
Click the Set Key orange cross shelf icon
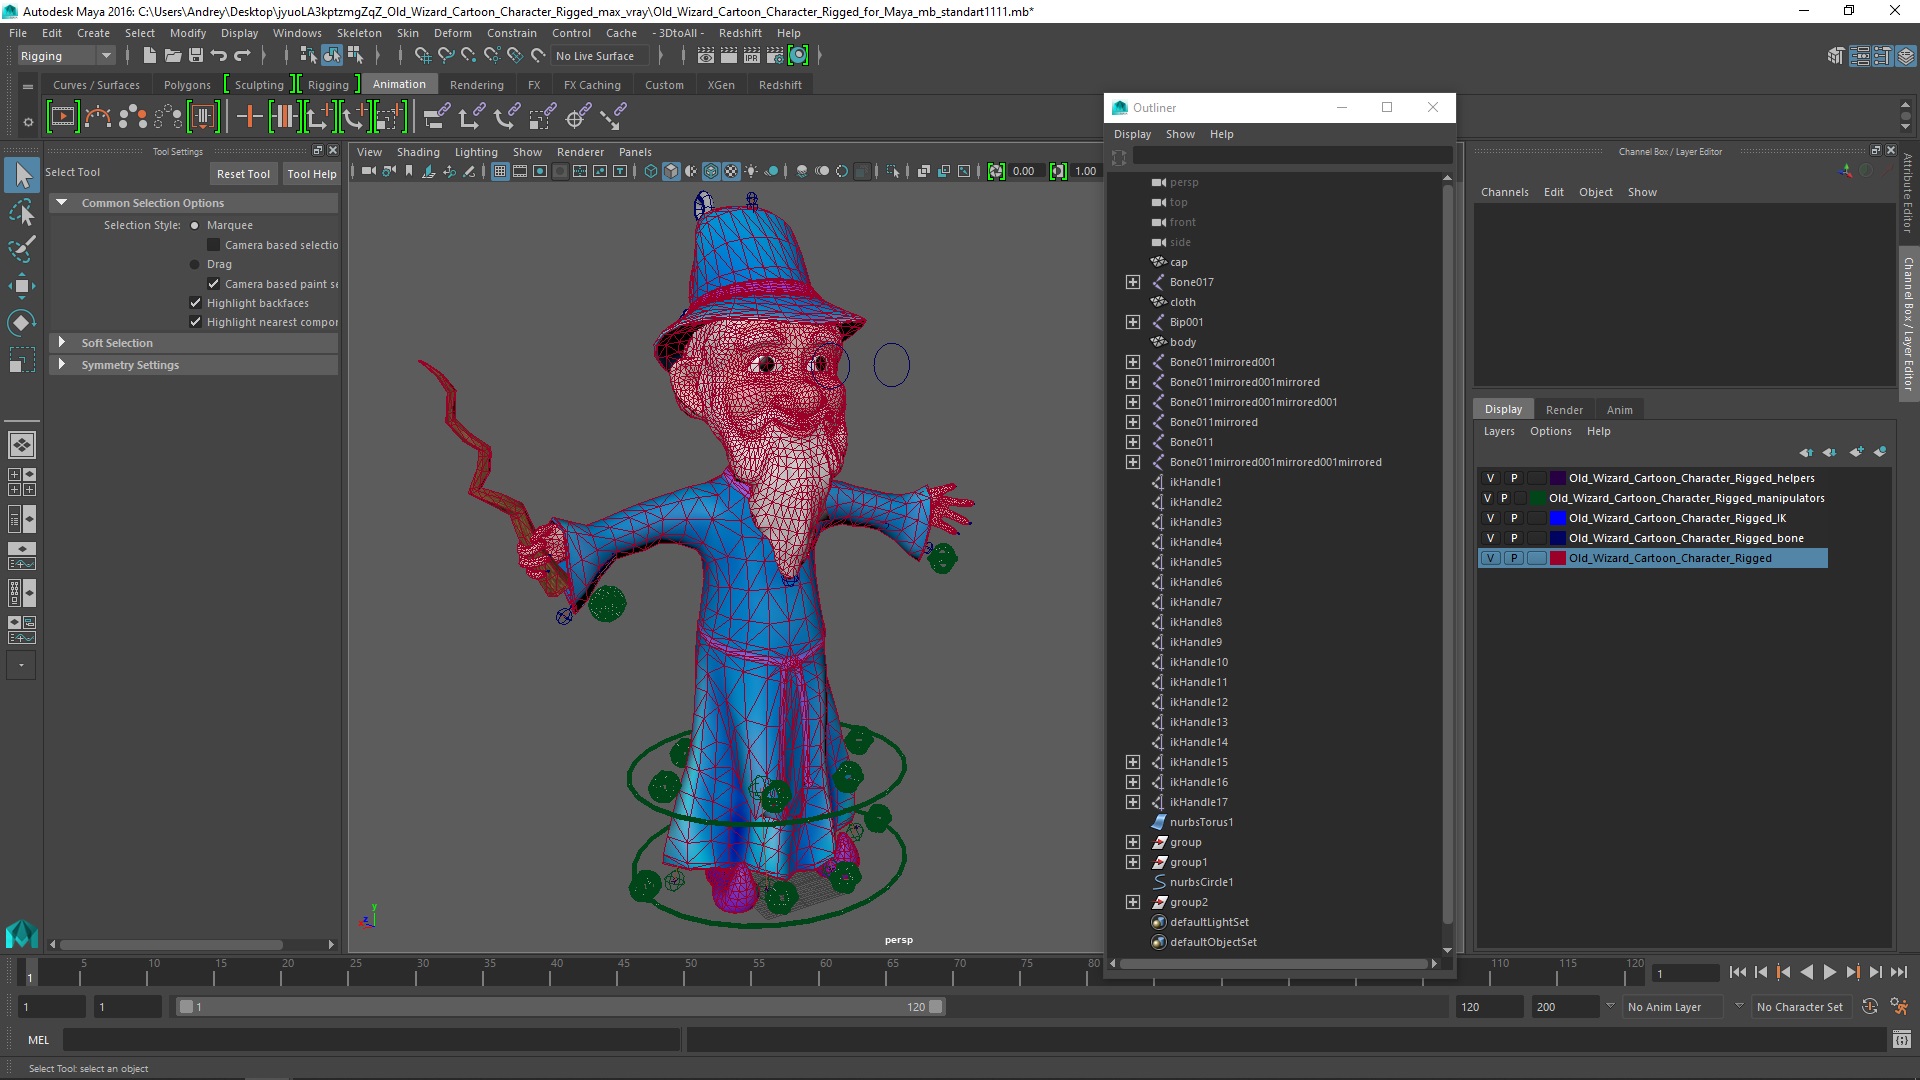(249, 117)
